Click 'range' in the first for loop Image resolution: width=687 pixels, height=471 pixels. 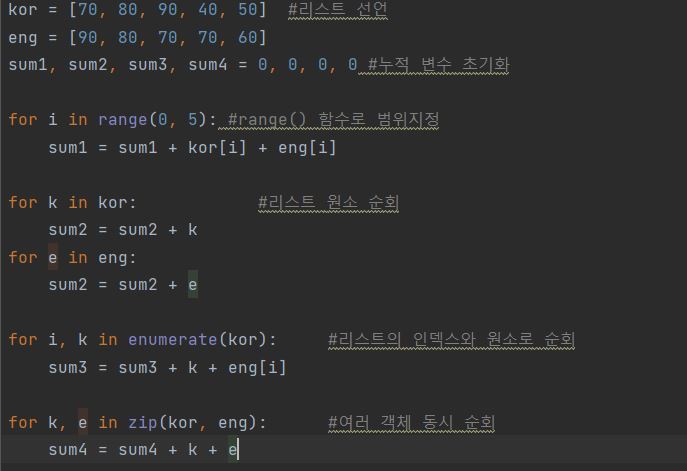[x=122, y=120]
